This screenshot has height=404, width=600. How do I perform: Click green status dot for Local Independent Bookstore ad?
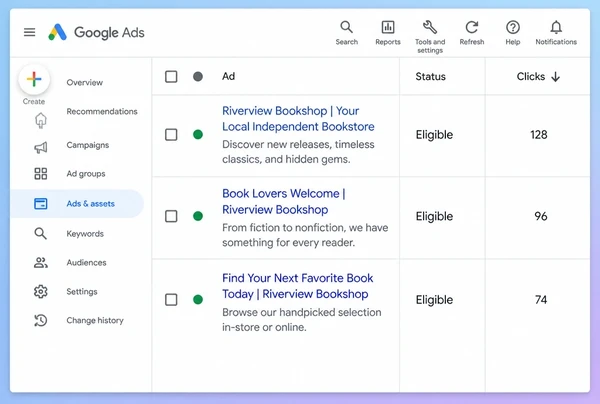coord(198,135)
